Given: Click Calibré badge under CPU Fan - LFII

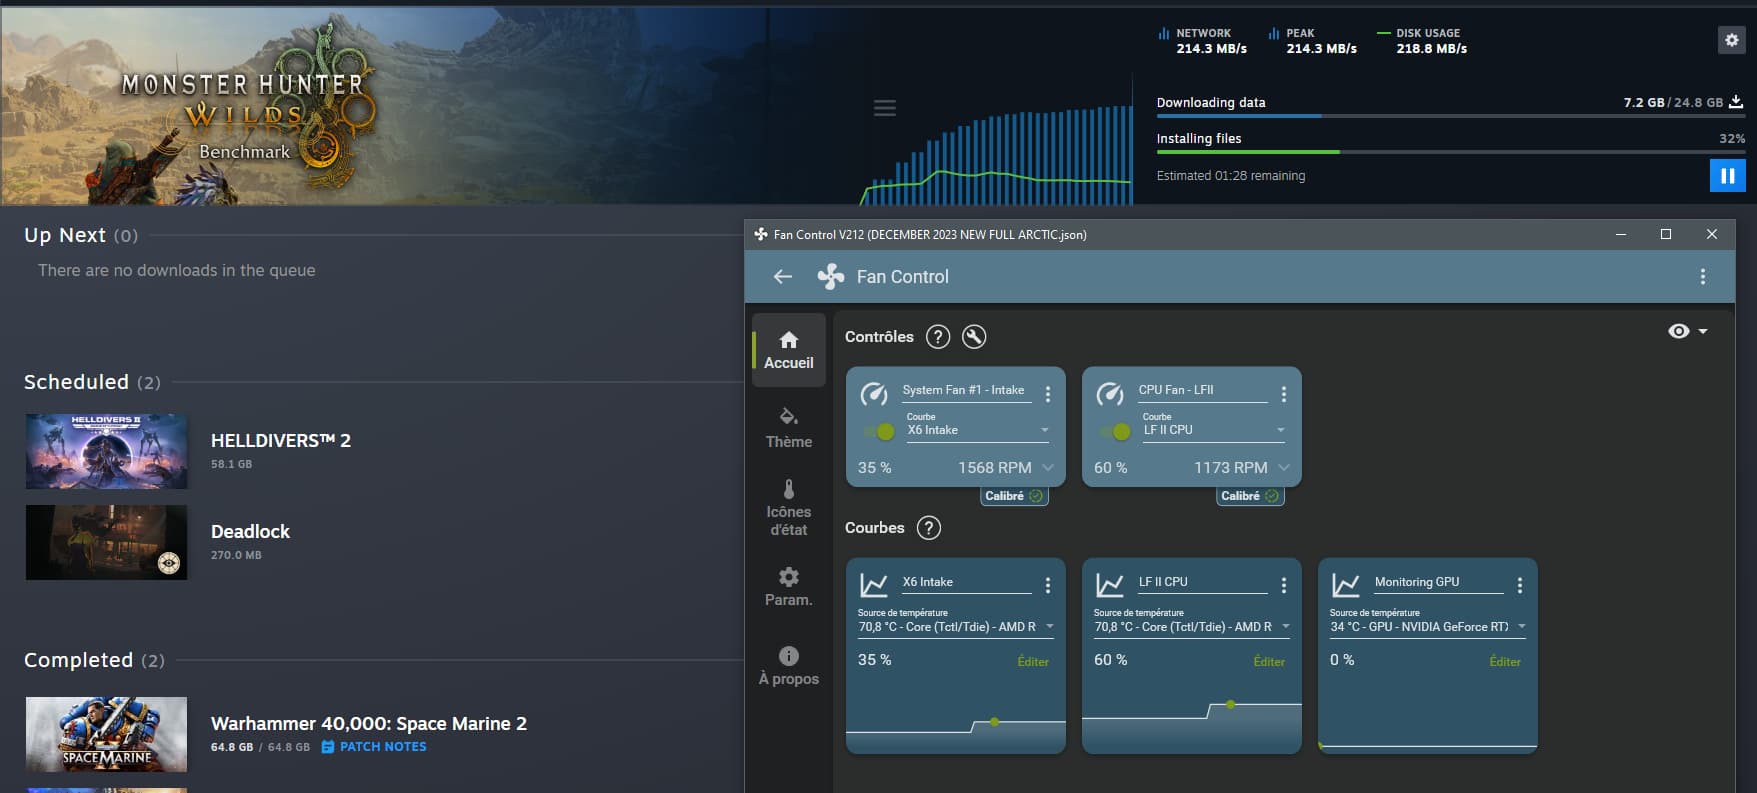Looking at the screenshot, I should click(x=1250, y=496).
